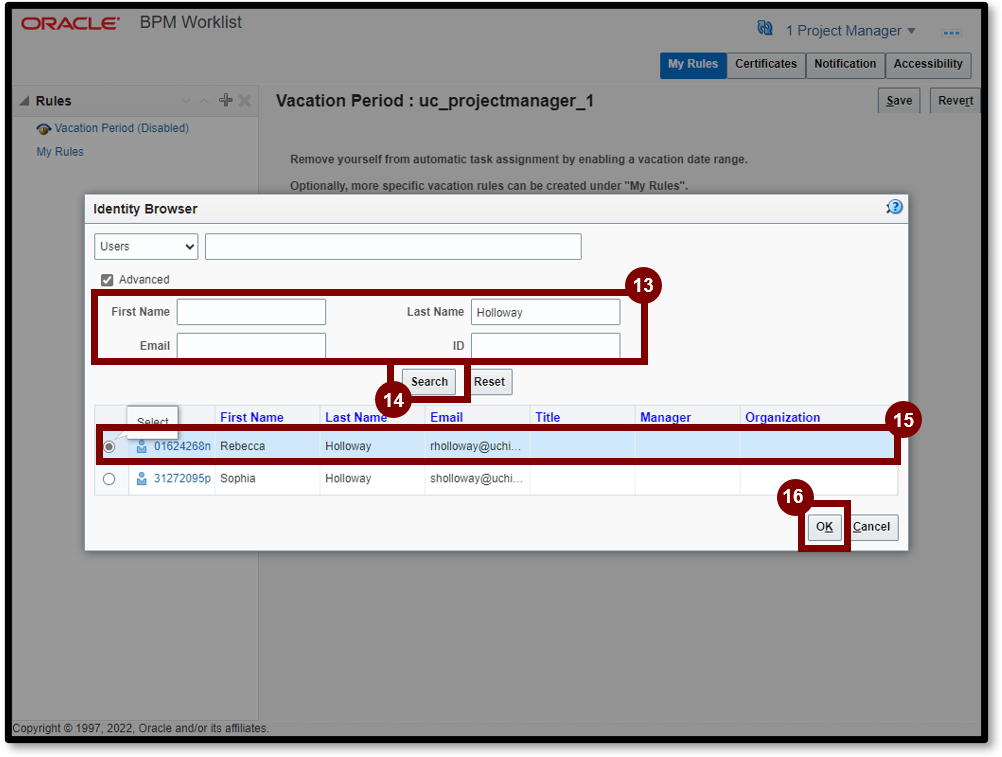Click the Reset button

point(489,382)
